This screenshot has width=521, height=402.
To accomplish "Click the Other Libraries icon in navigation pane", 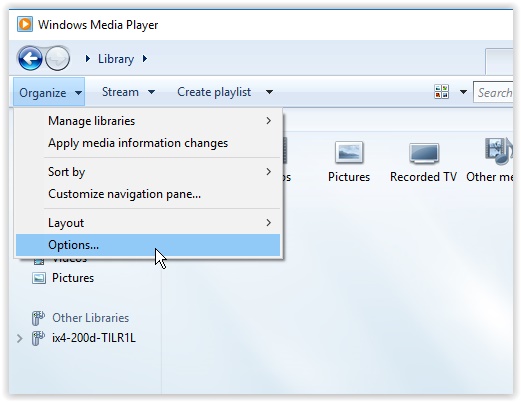I will point(38,318).
